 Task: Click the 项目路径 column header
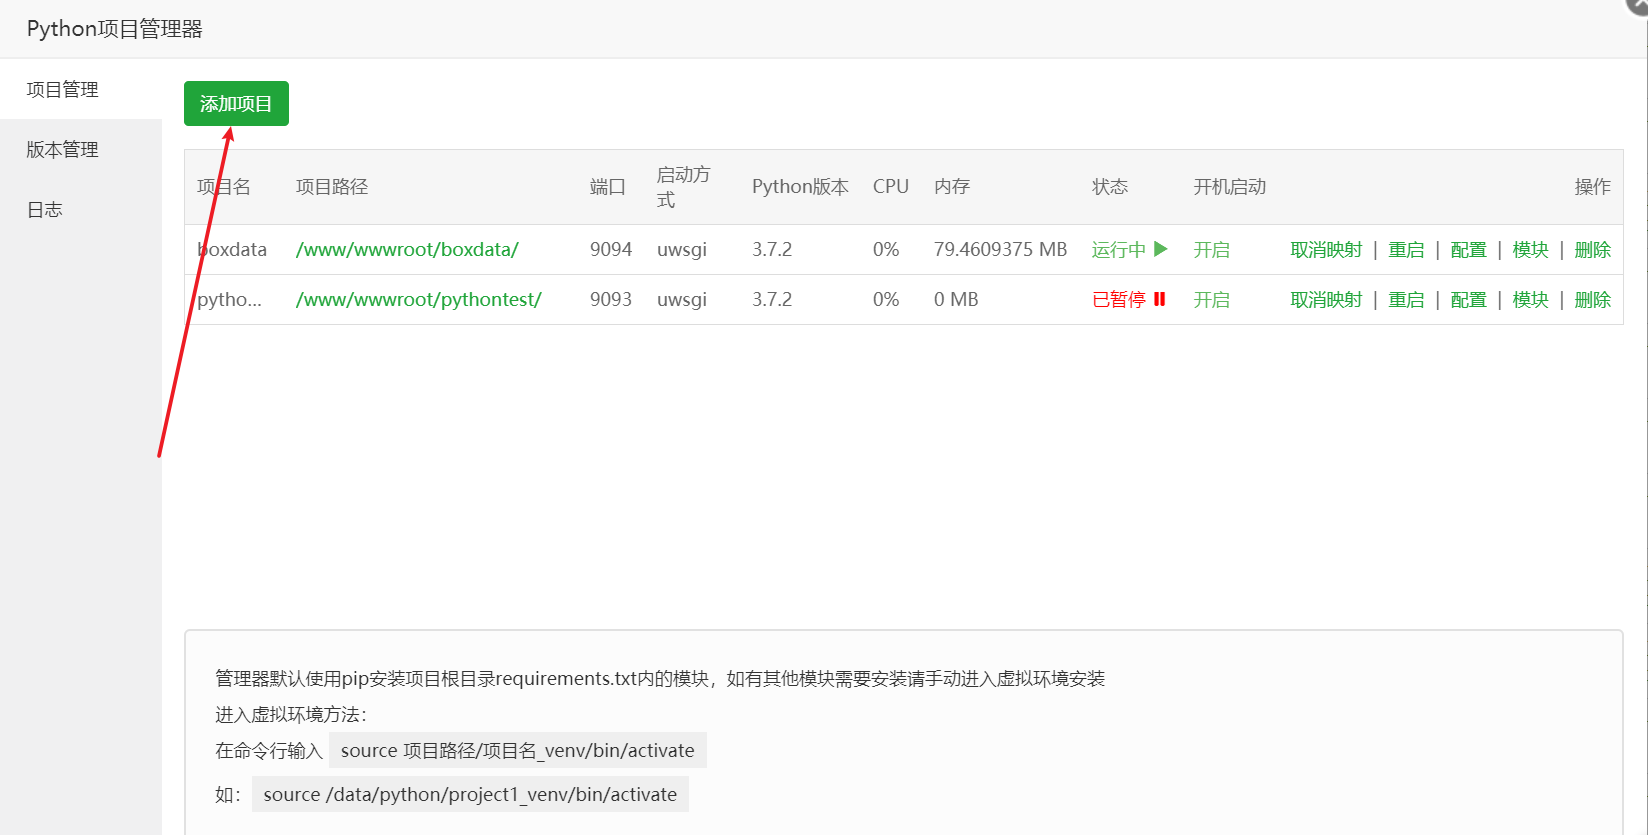(332, 187)
